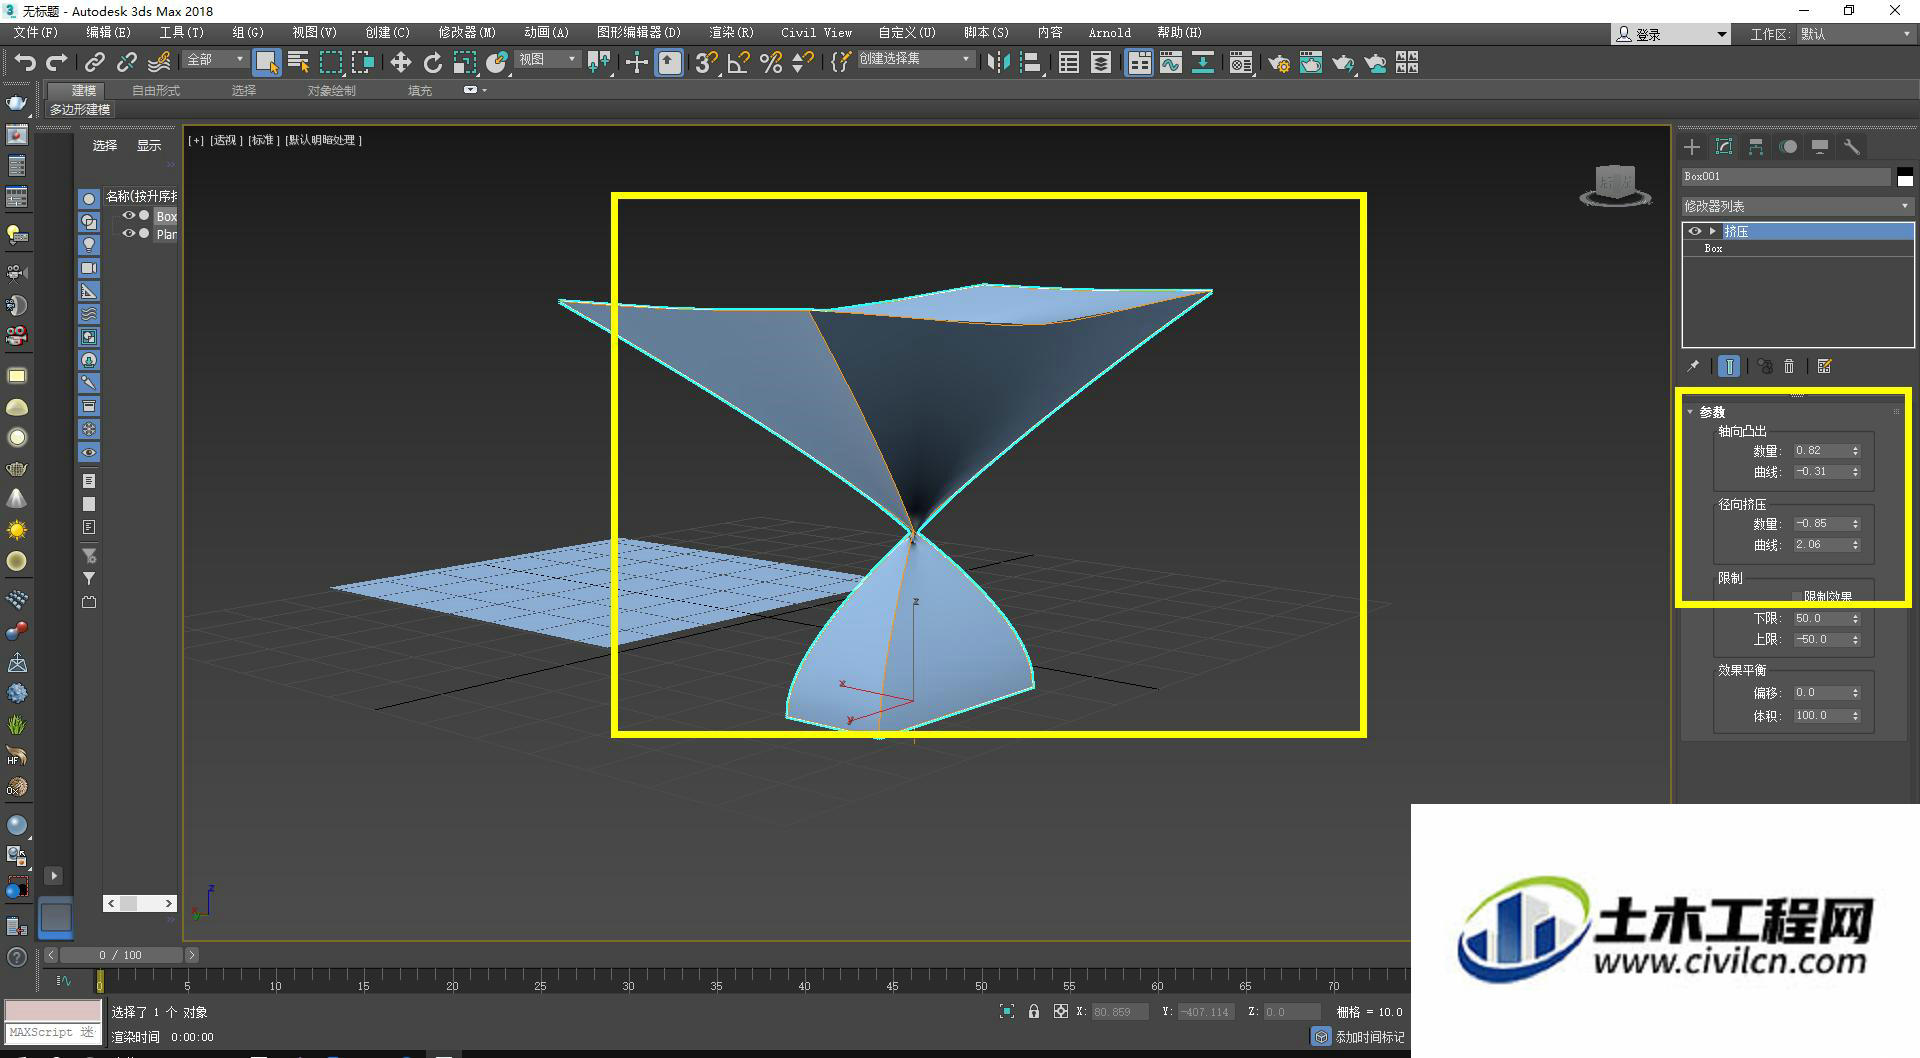Enable the 限制效果 checkbox
The width and height of the screenshot is (1920, 1058).
[1796, 596]
